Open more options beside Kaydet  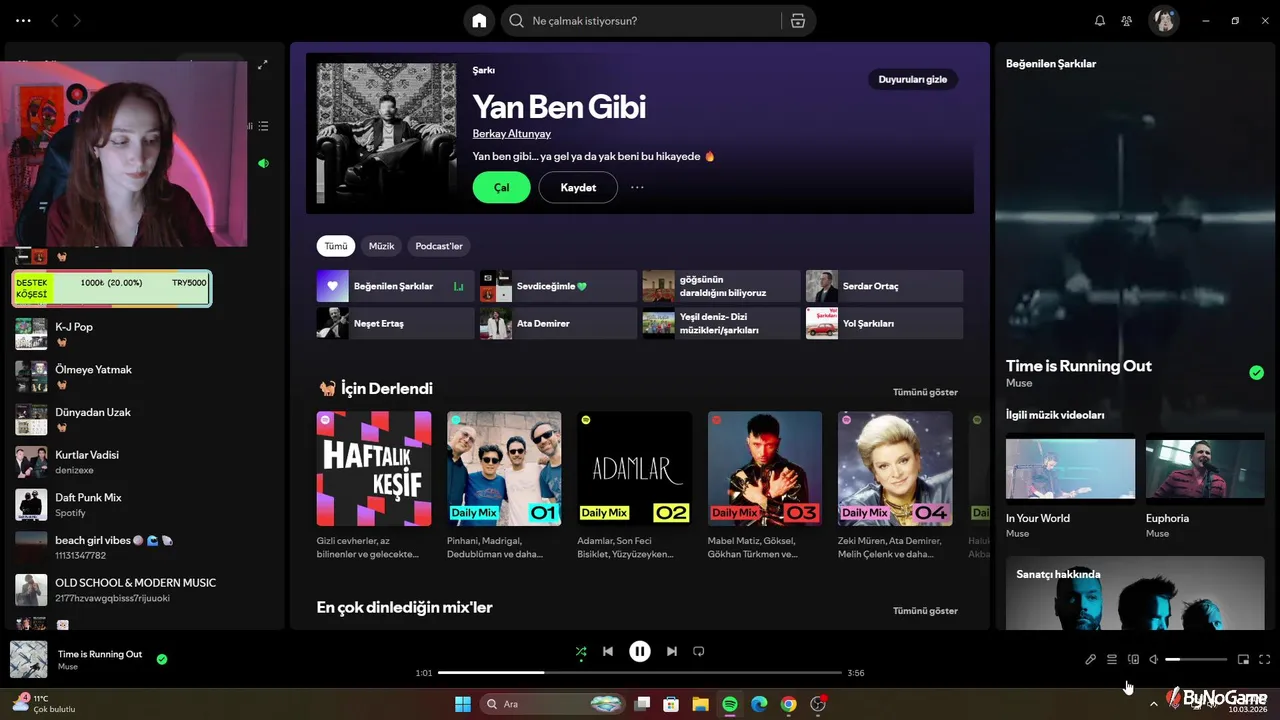tap(637, 187)
